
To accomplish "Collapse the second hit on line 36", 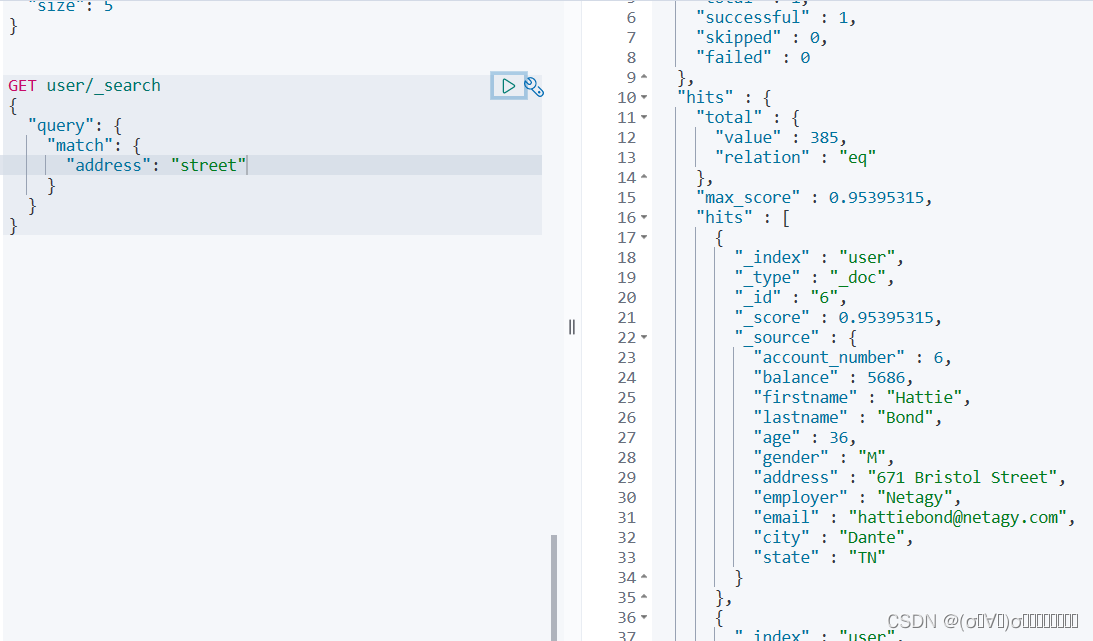I will click(x=644, y=617).
